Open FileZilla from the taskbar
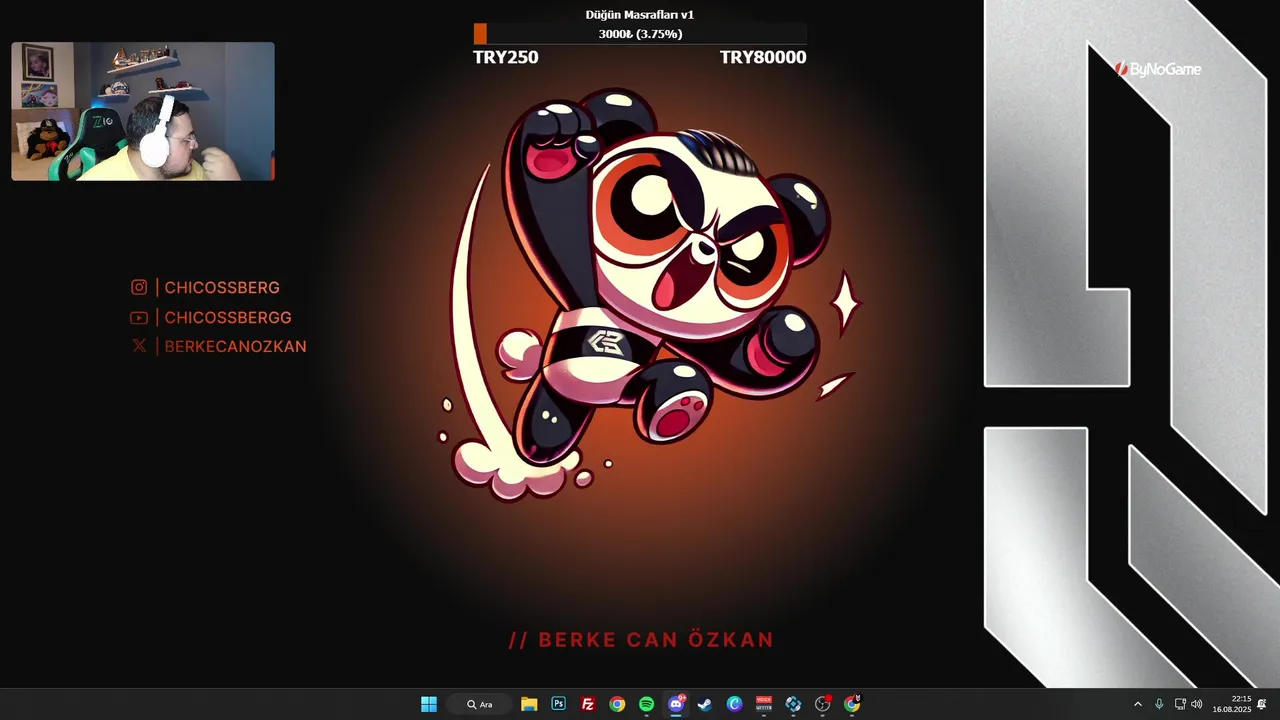 point(588,704)
